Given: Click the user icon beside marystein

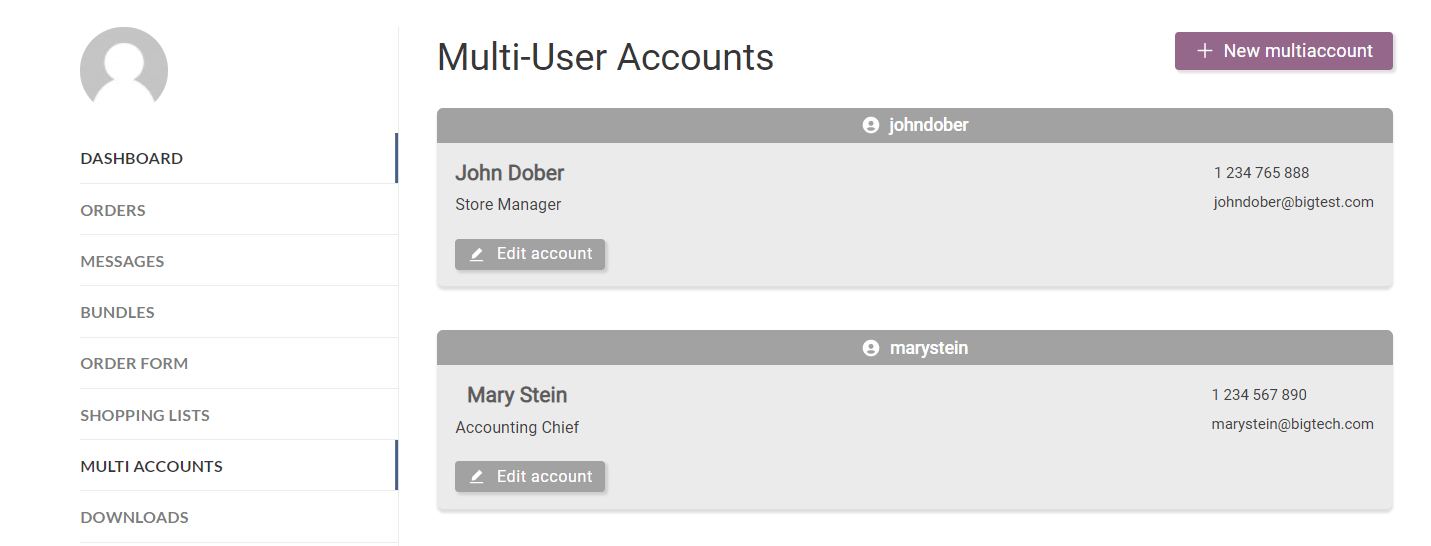Looking at the screenshot, I should point(871,349).
